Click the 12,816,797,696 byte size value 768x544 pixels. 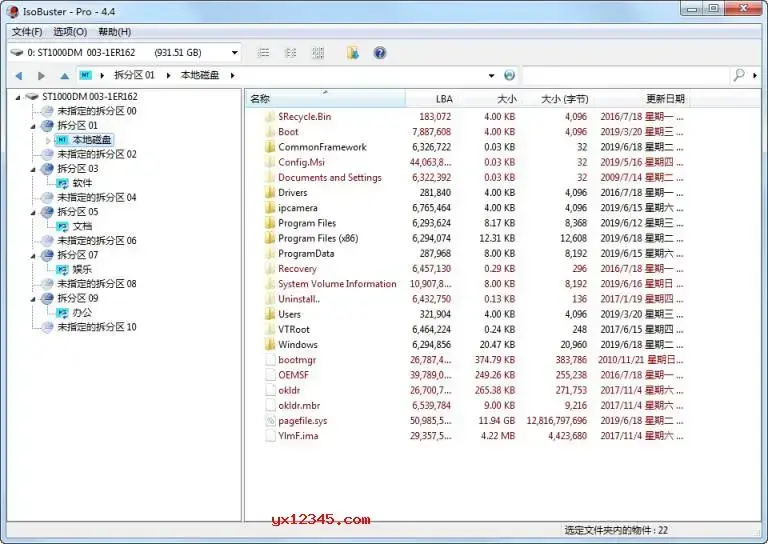(x=556, y=420)
